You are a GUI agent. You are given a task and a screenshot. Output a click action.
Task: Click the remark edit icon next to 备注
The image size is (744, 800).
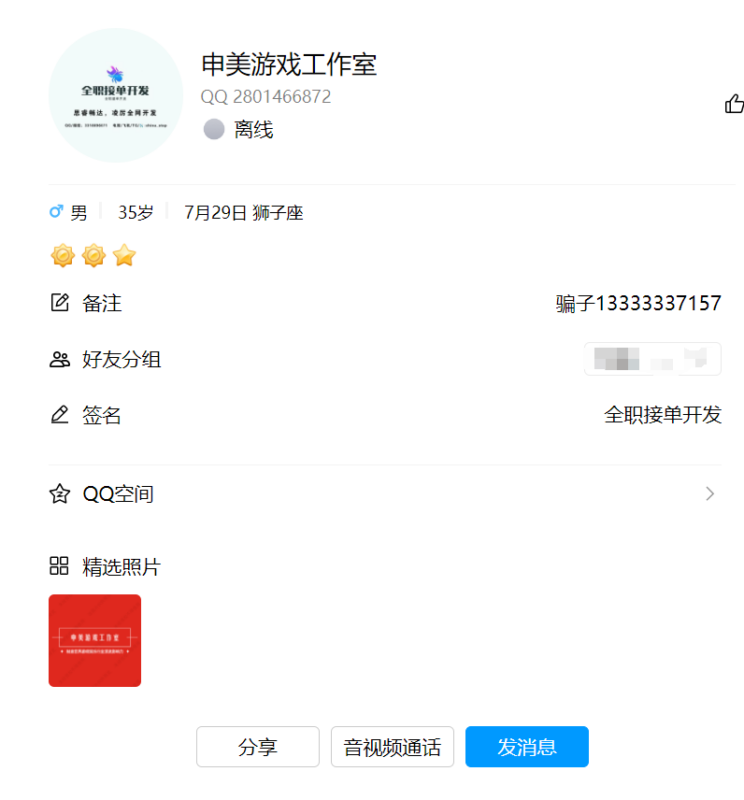60,303
